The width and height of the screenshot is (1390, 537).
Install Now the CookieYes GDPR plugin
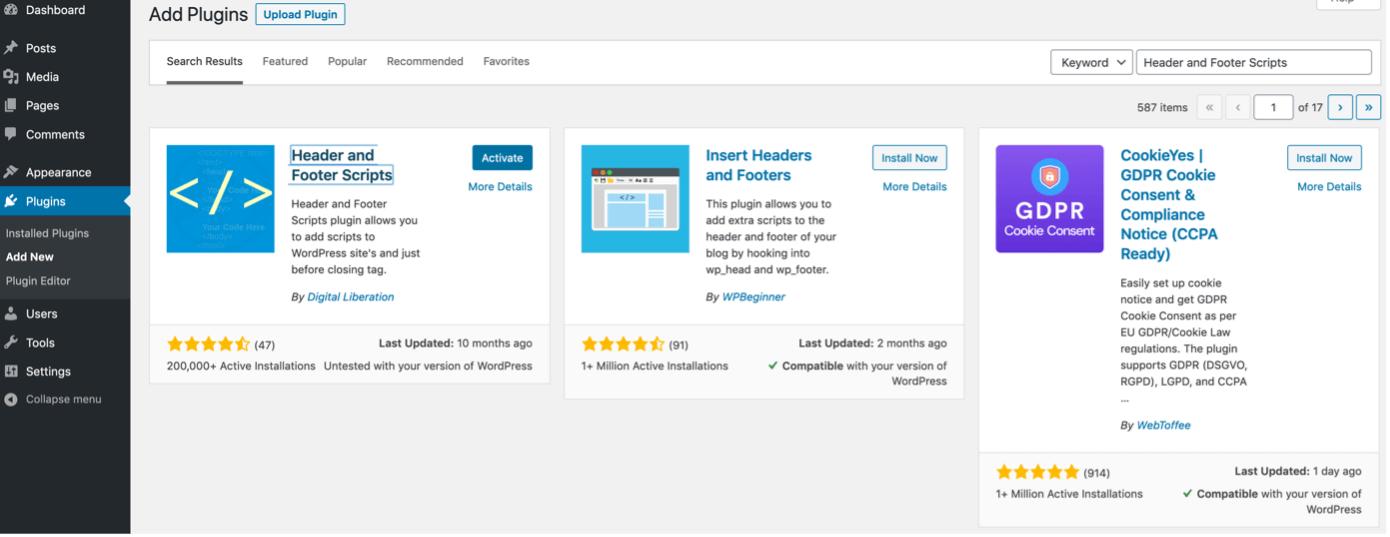pos(1324,158)
